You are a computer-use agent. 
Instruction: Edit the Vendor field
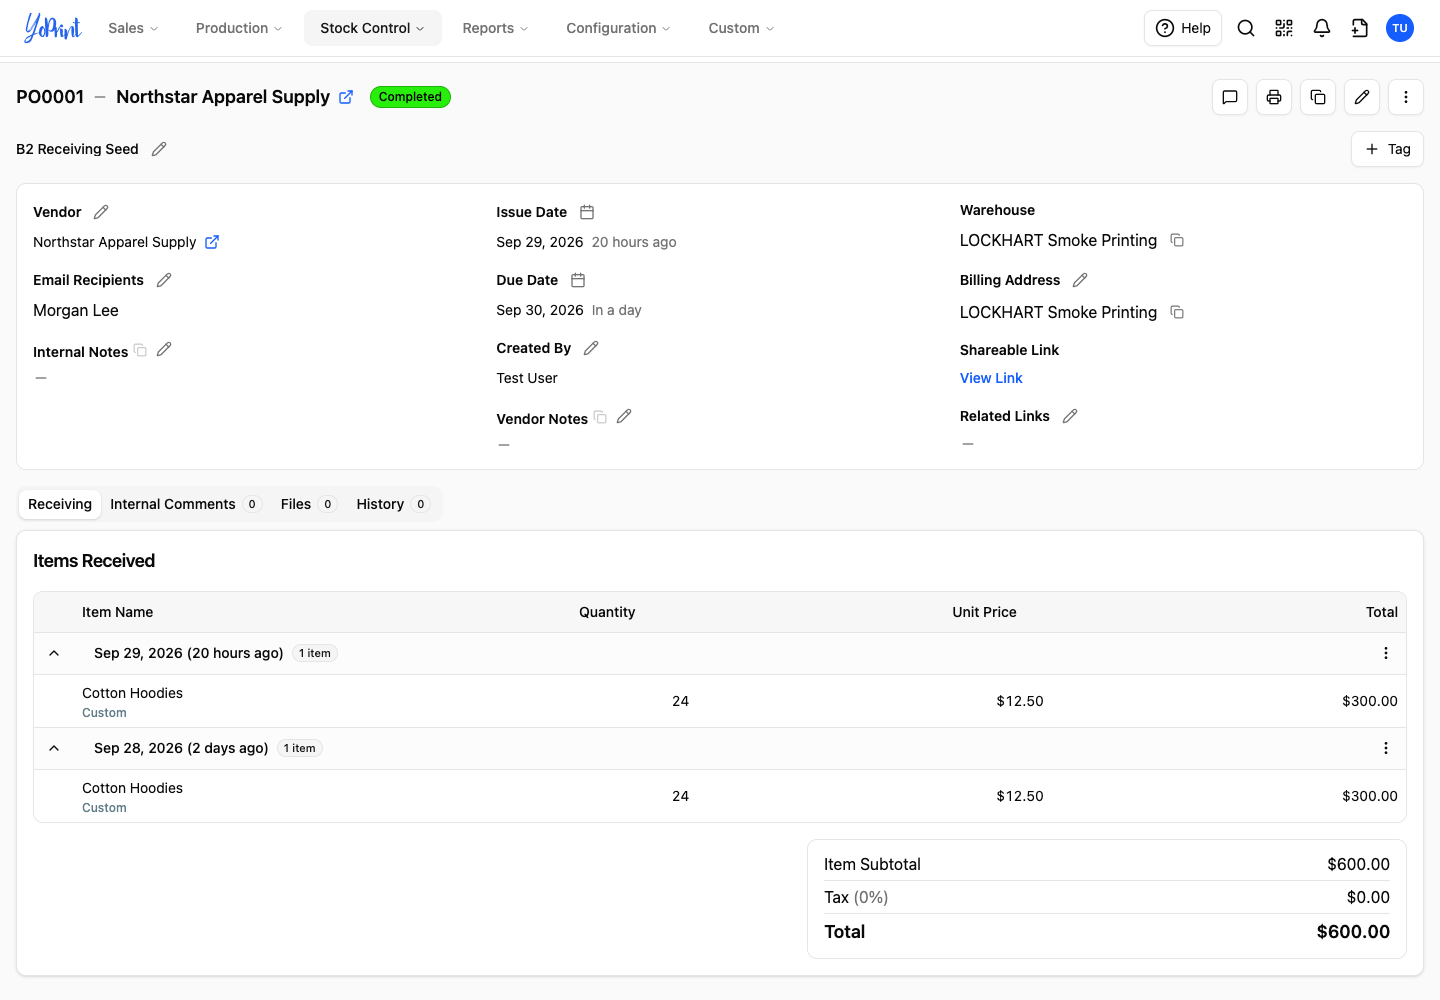pyautogui.click(x=101, y=212)
